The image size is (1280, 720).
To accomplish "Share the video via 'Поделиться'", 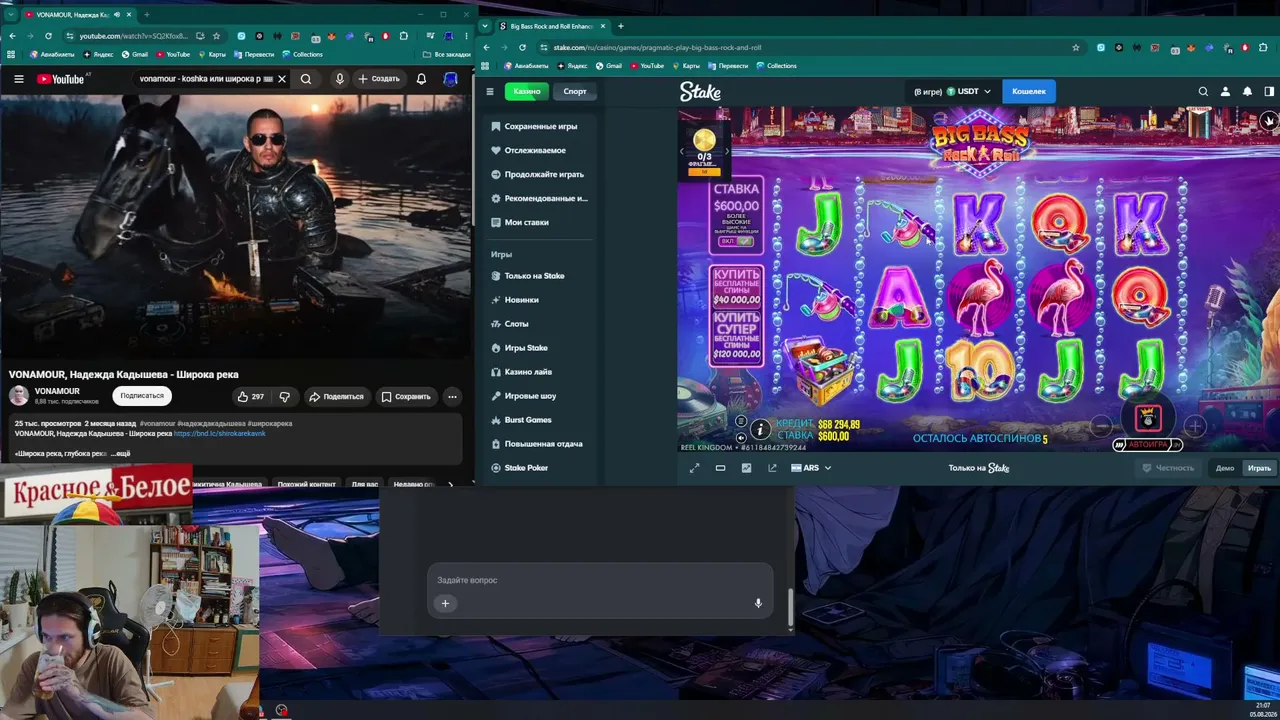I will 336,397.
